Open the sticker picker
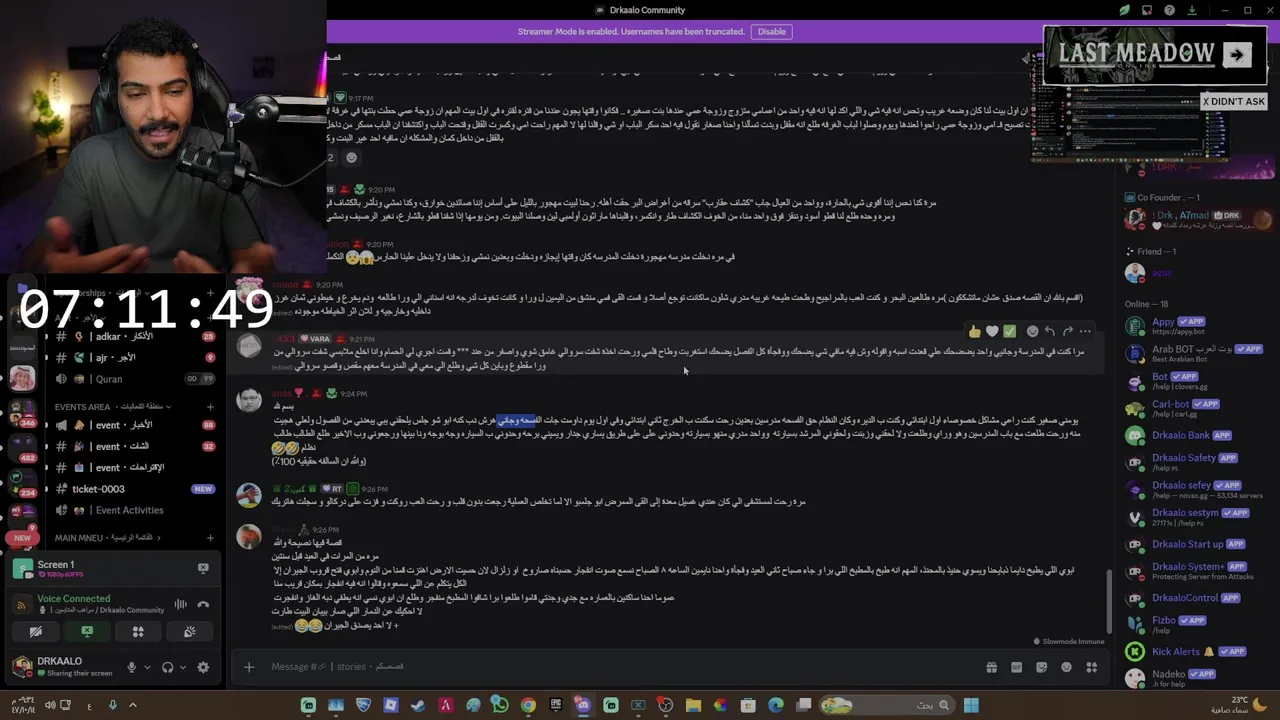The width and height of the screenshot is (1280, 720). pyautogui.click(x=1041, y=667)
